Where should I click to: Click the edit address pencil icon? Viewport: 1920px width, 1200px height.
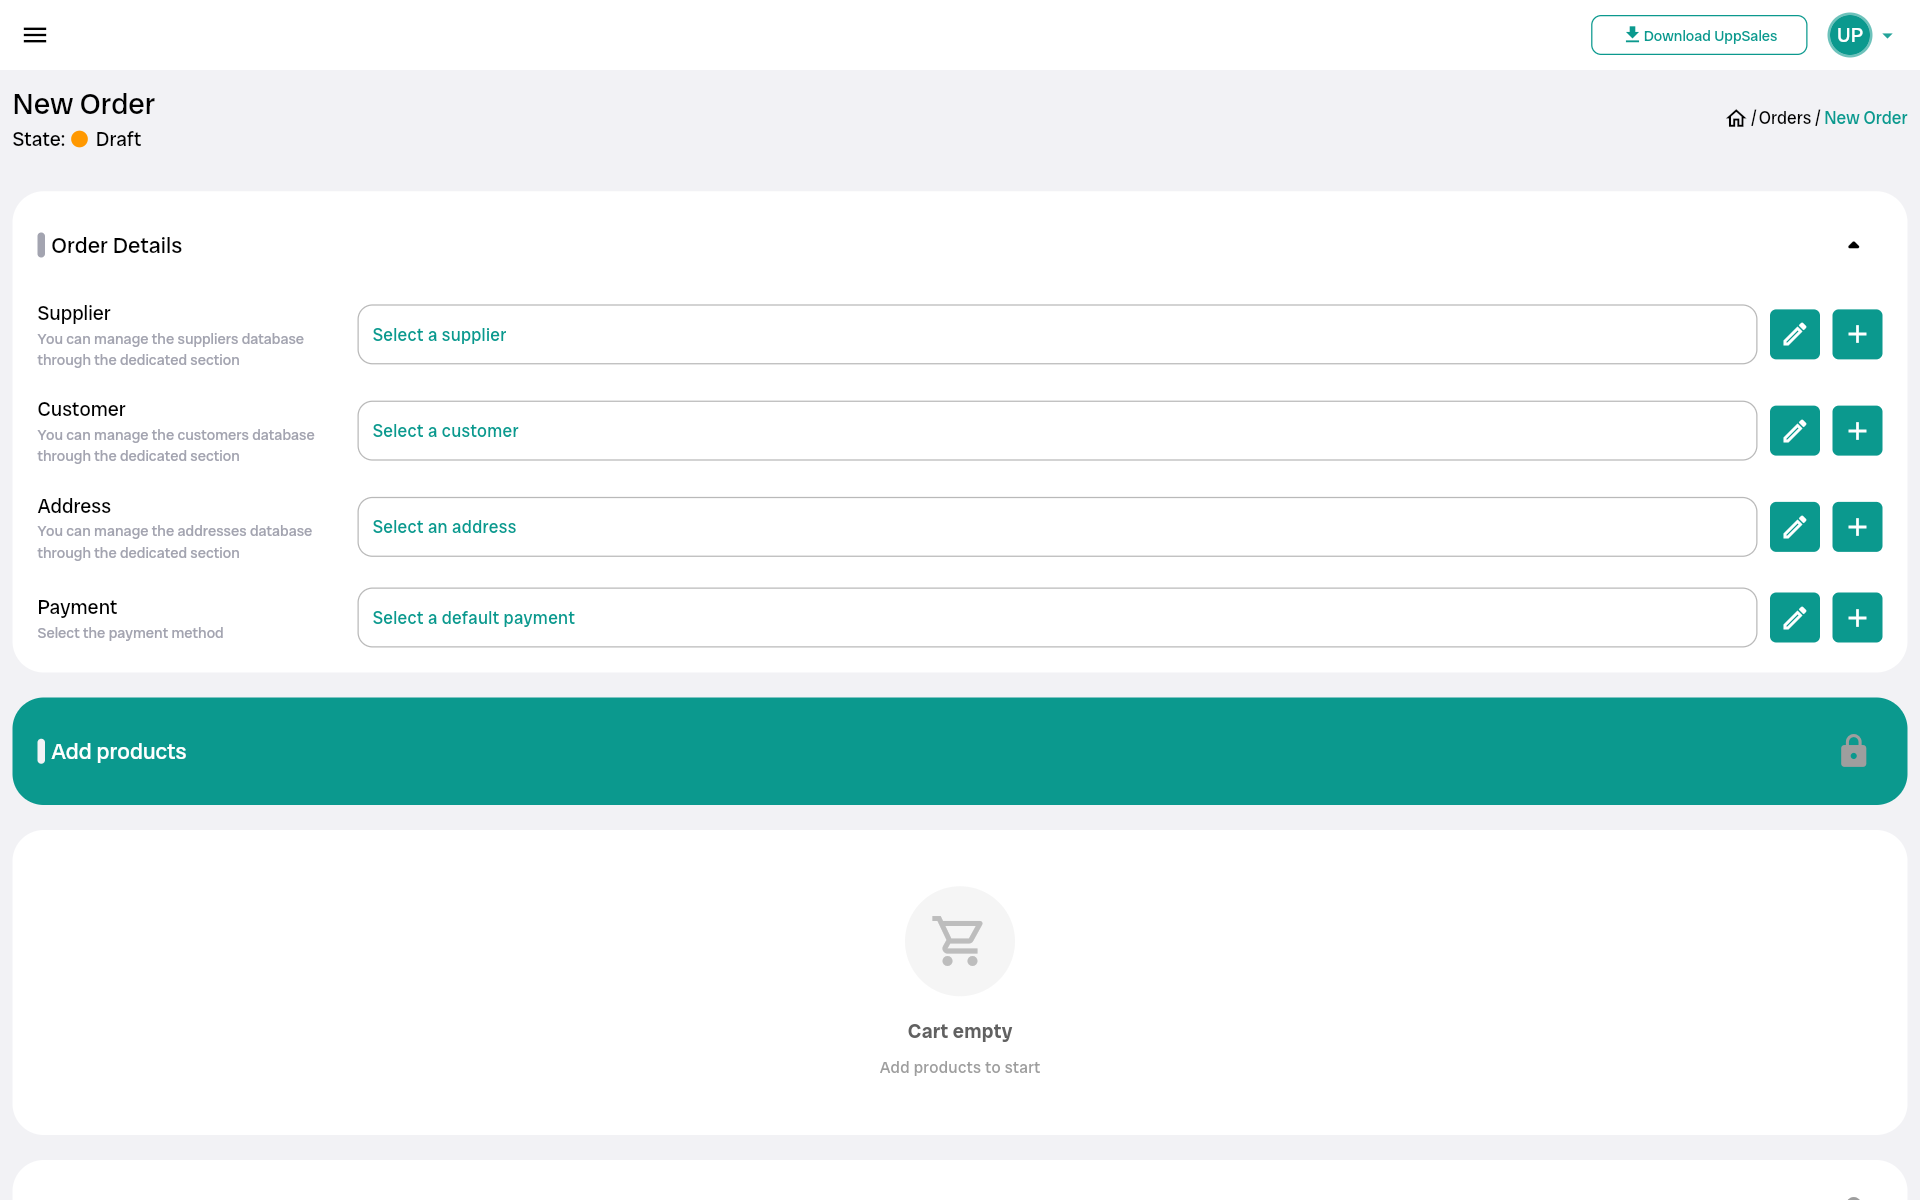tap(1794, 527)
